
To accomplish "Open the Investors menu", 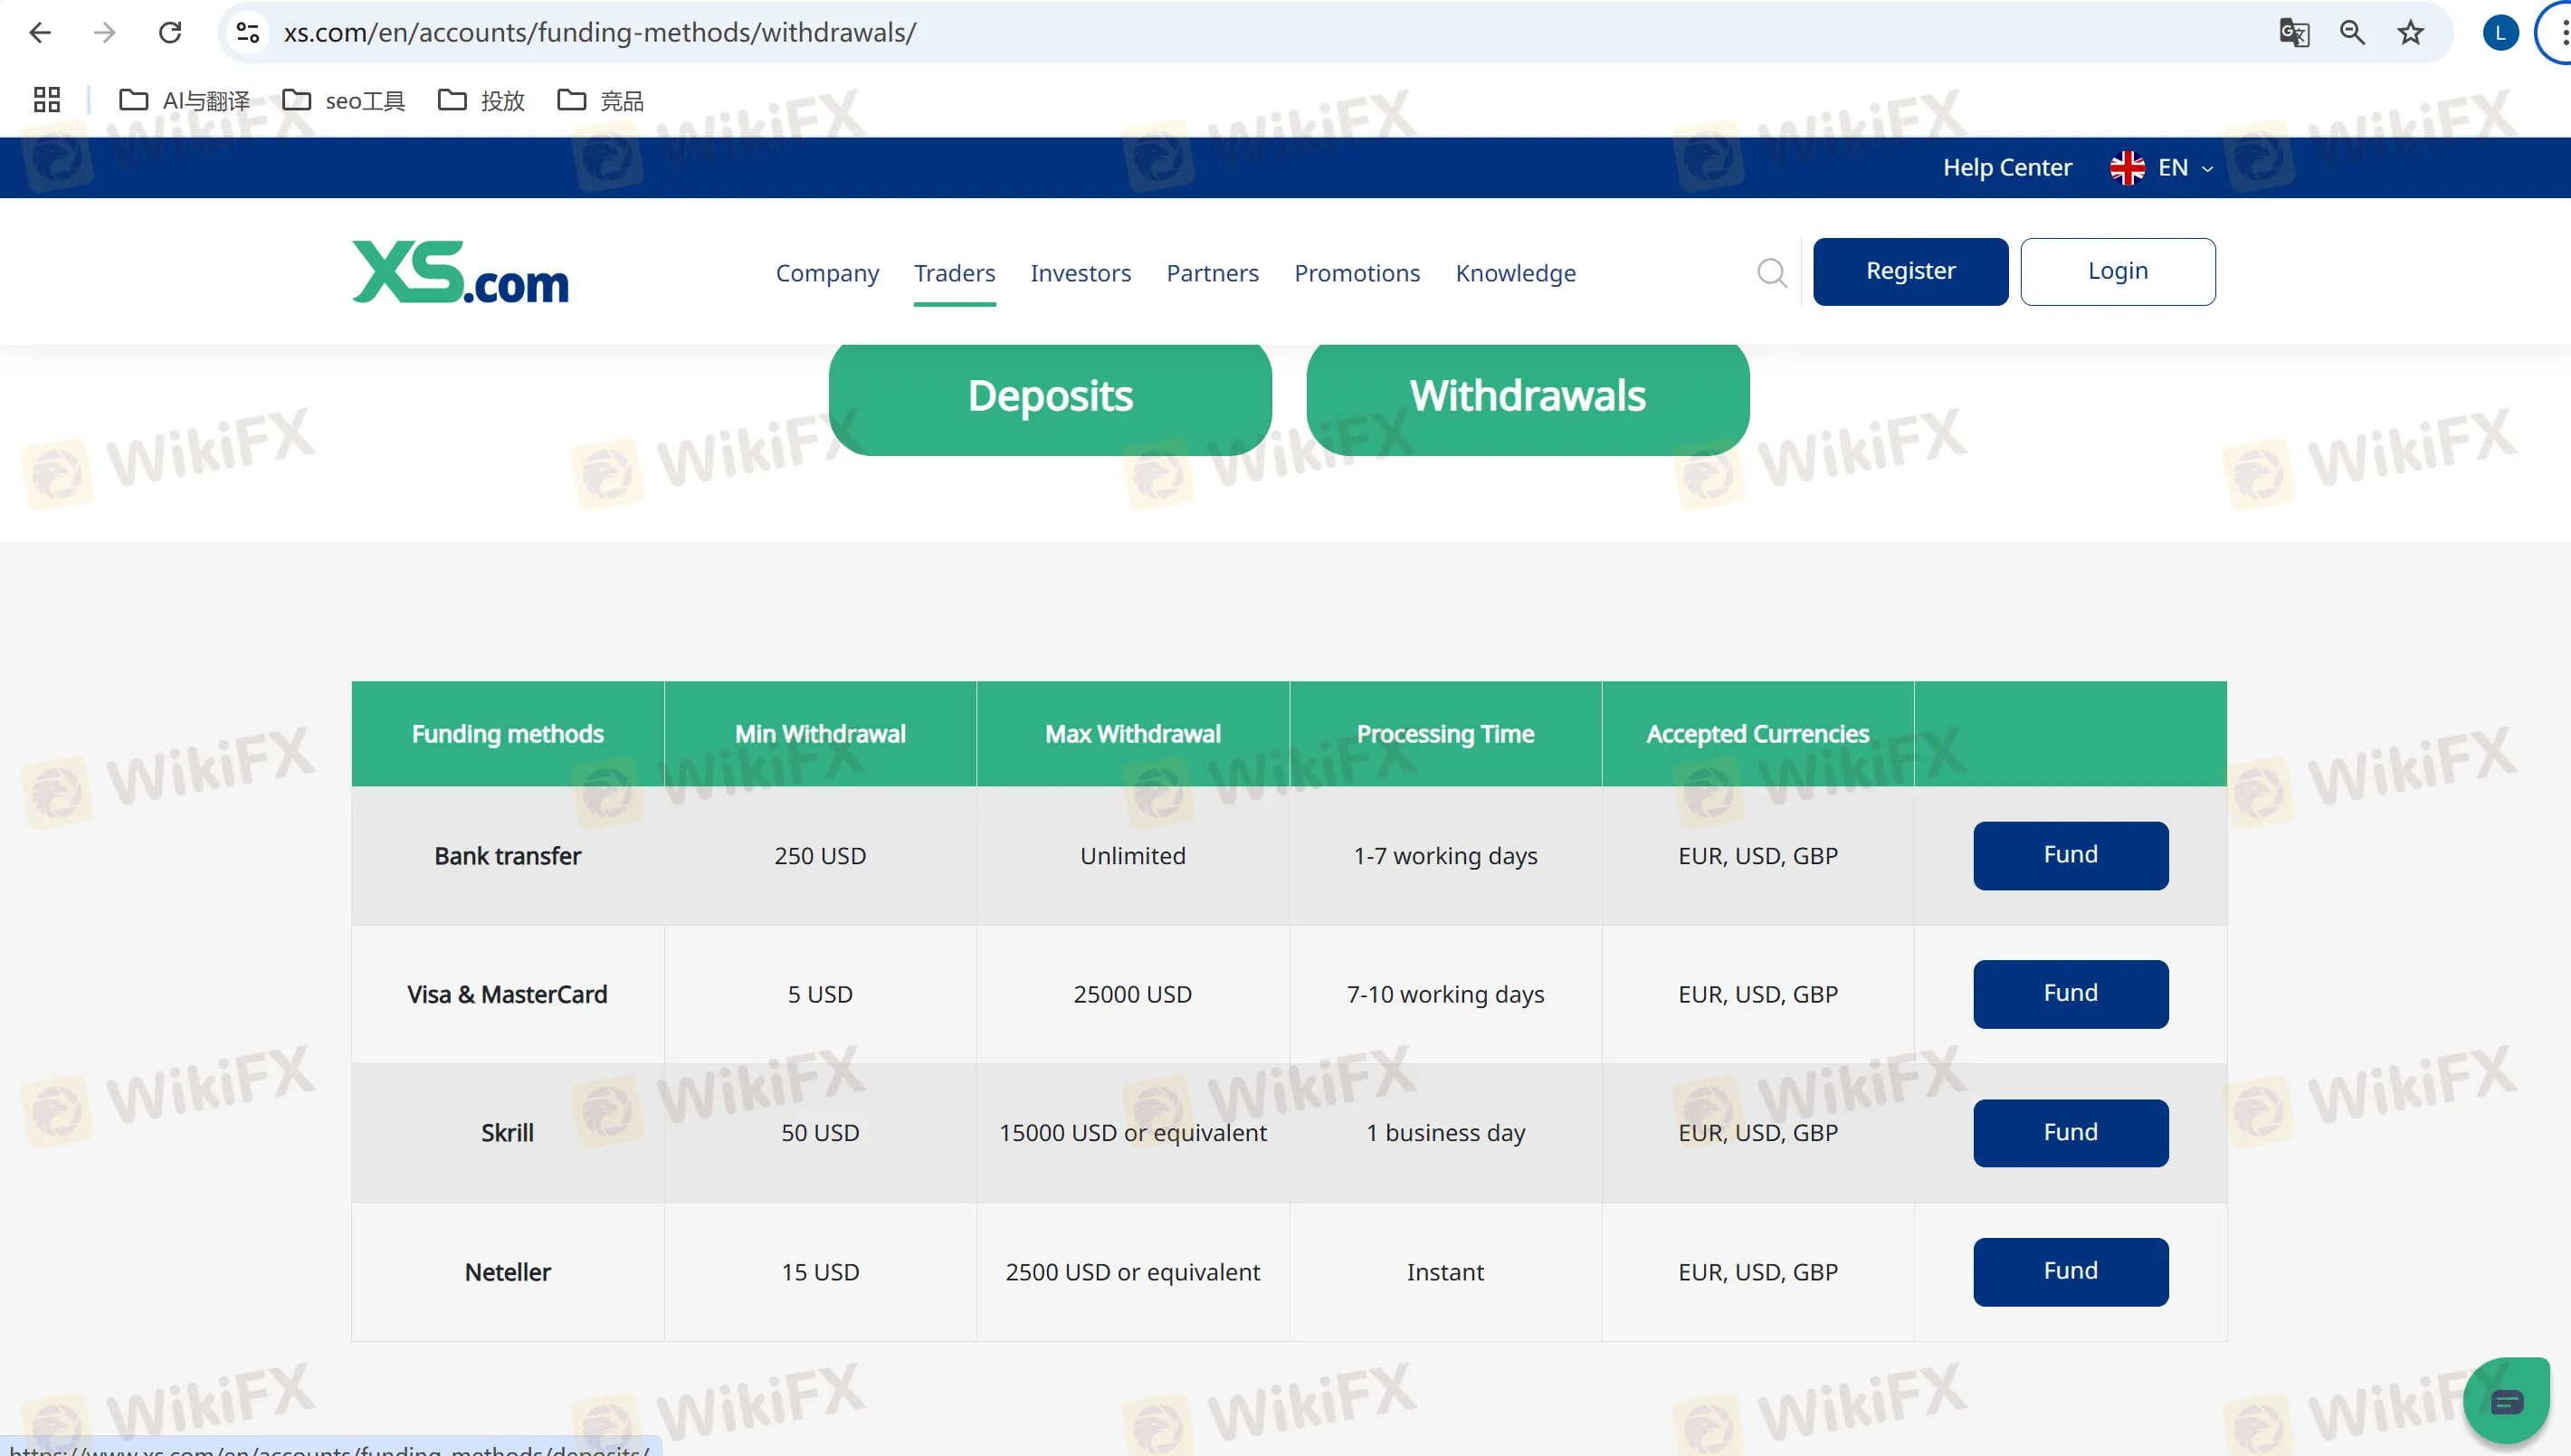I will pos(1080,272).
